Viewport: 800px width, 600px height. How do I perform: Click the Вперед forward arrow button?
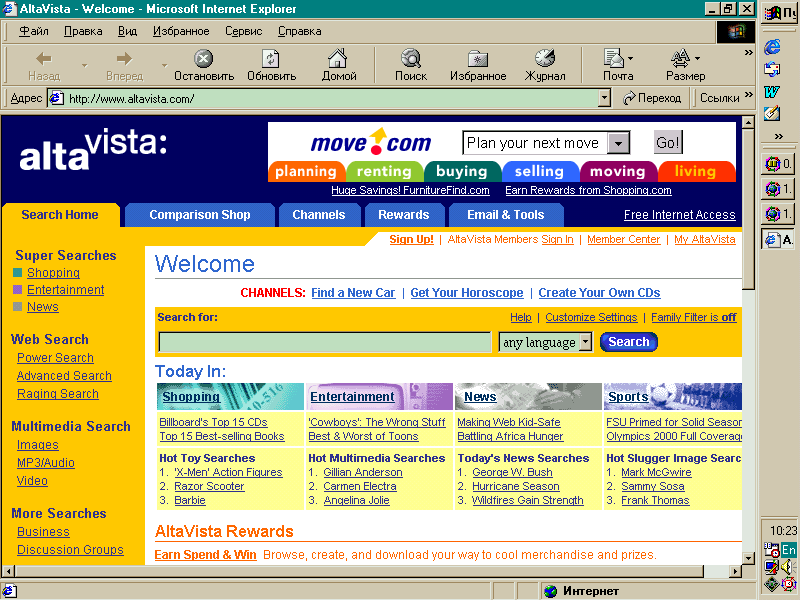[x=124, y=65]
